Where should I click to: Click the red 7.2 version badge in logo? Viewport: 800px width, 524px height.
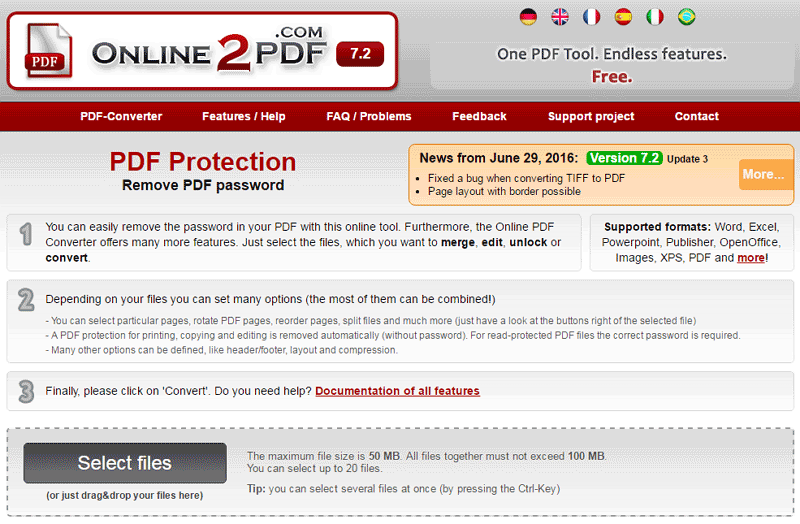(360, 53)
